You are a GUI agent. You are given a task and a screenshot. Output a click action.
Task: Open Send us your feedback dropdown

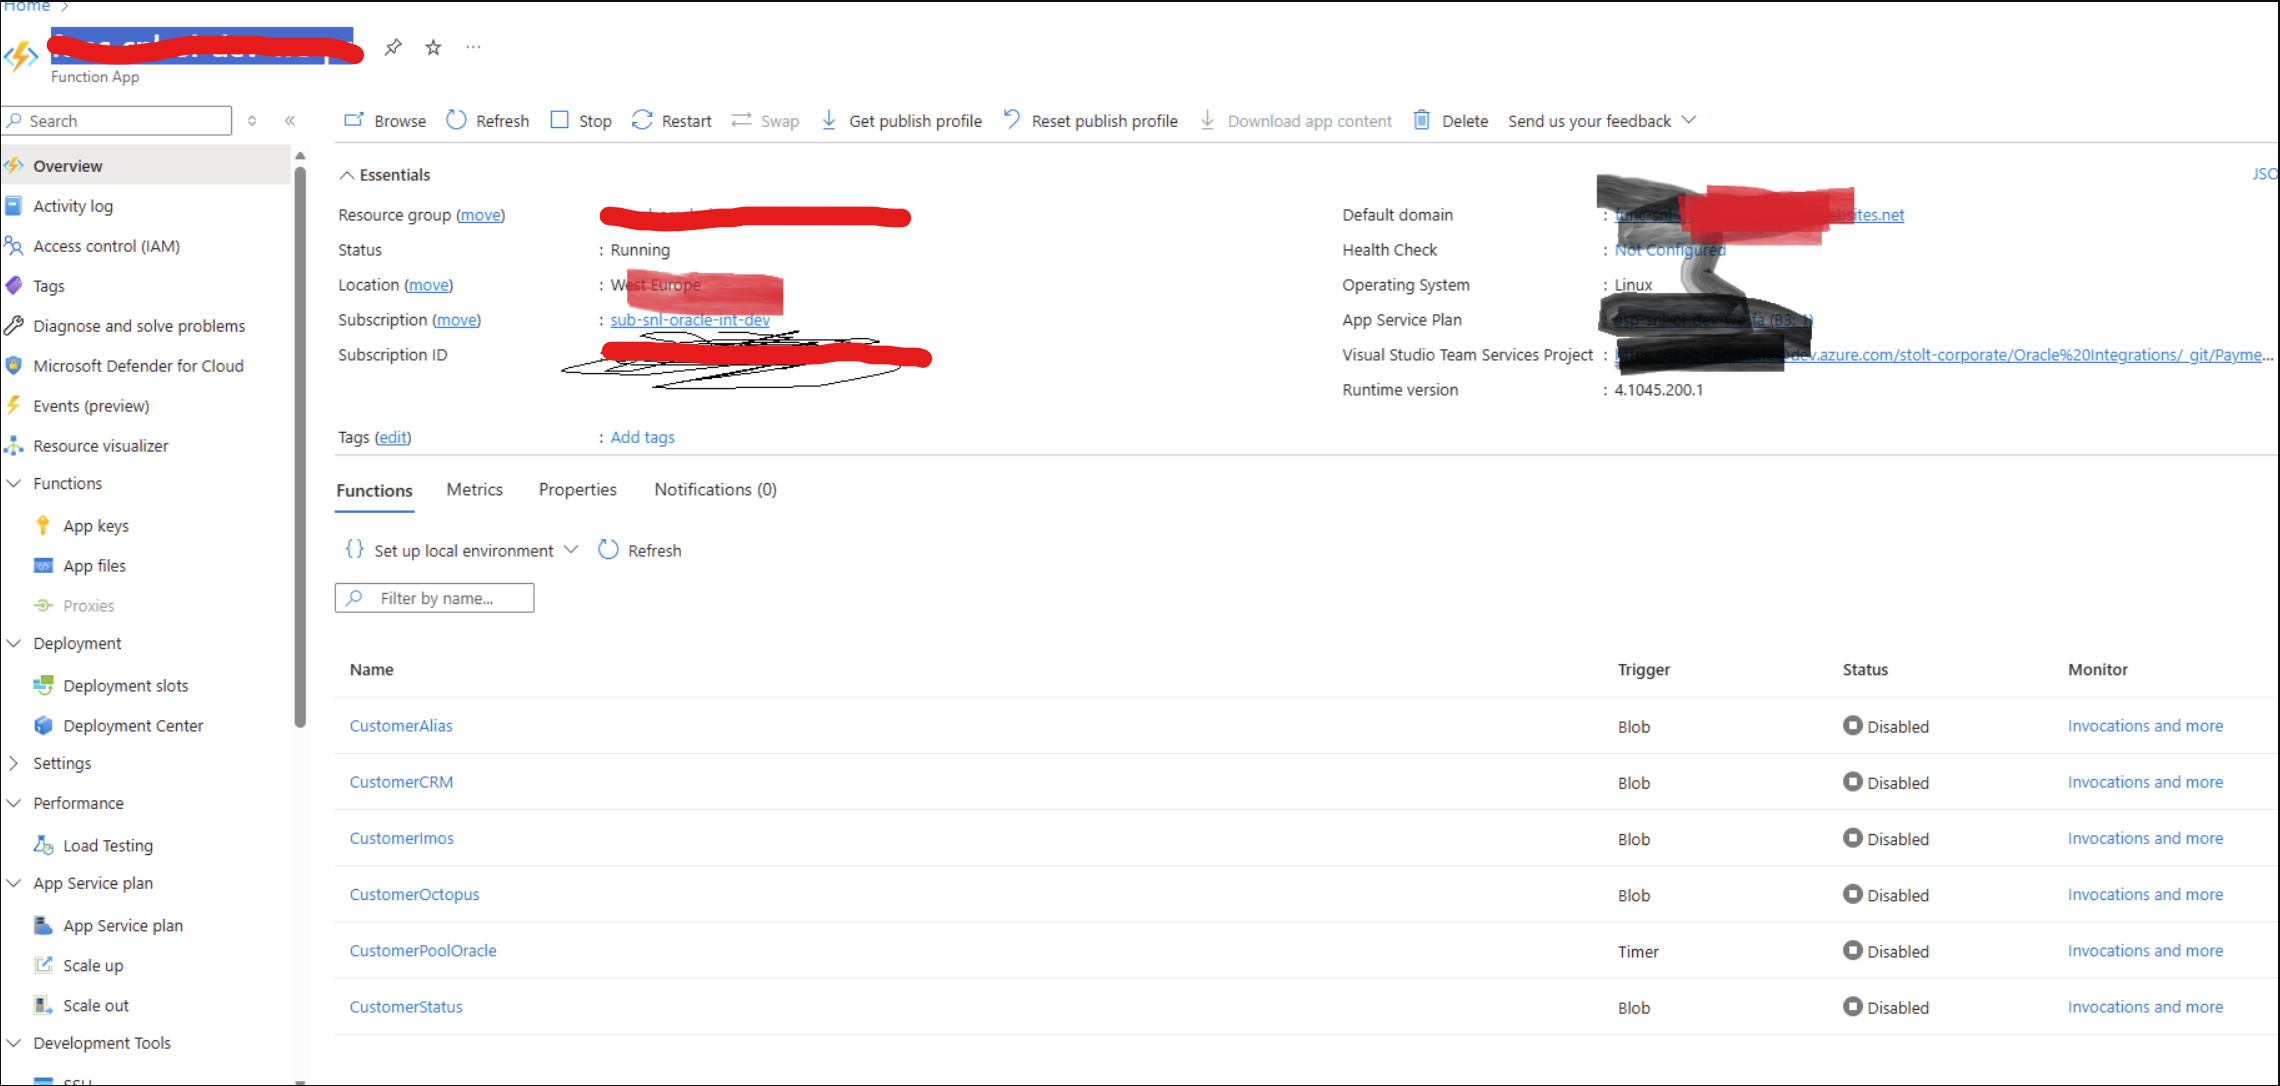[x=1601, y=120]
